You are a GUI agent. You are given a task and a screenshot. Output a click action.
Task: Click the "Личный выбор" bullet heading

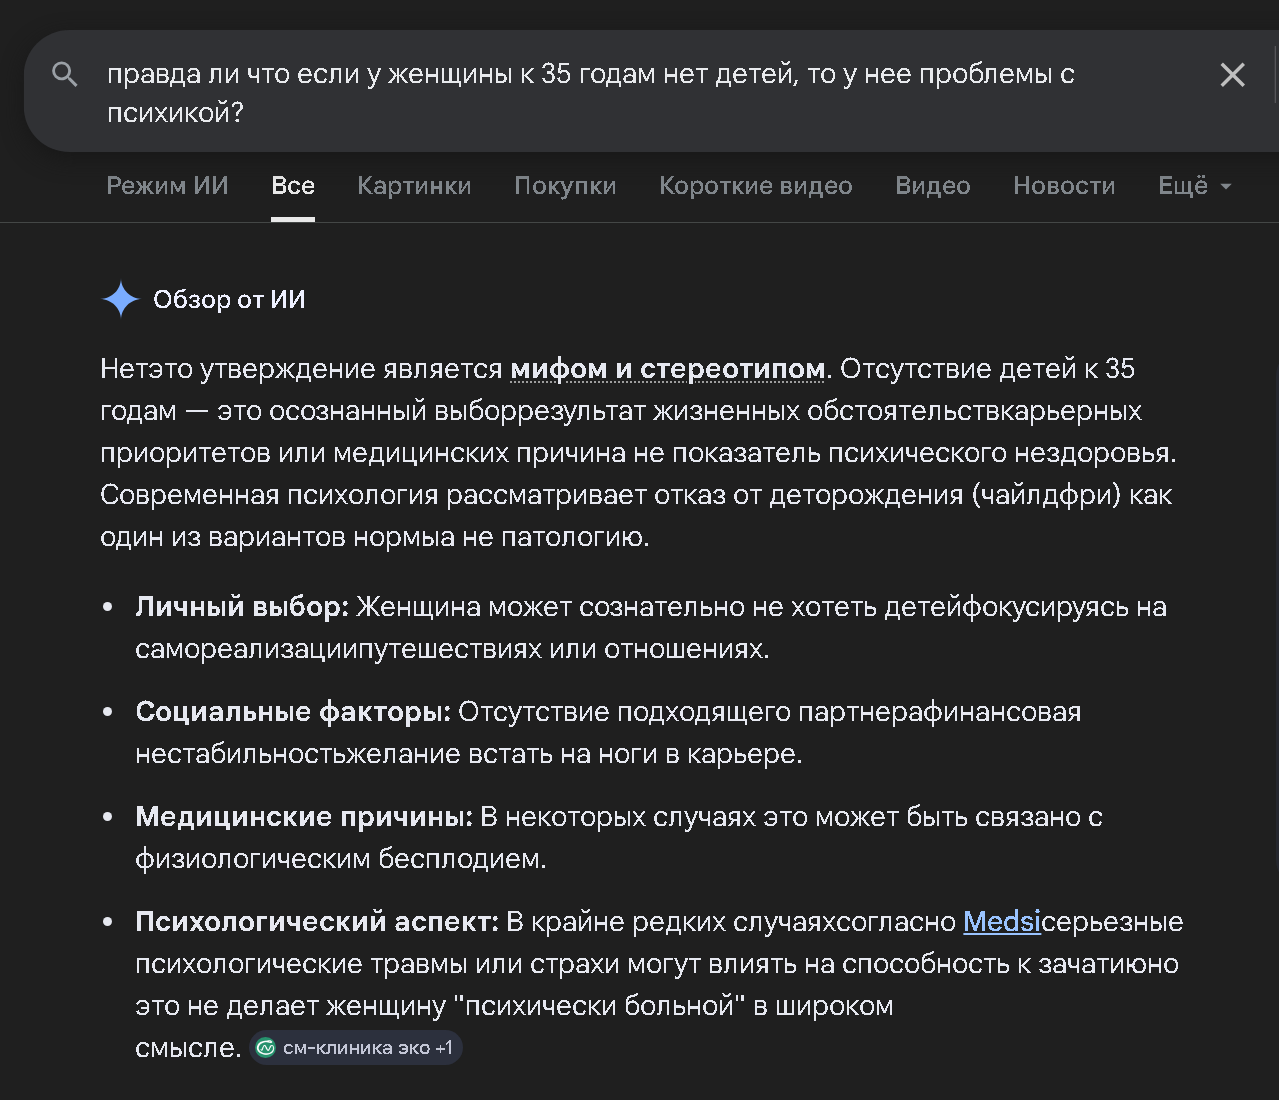[x=242, y=607]
